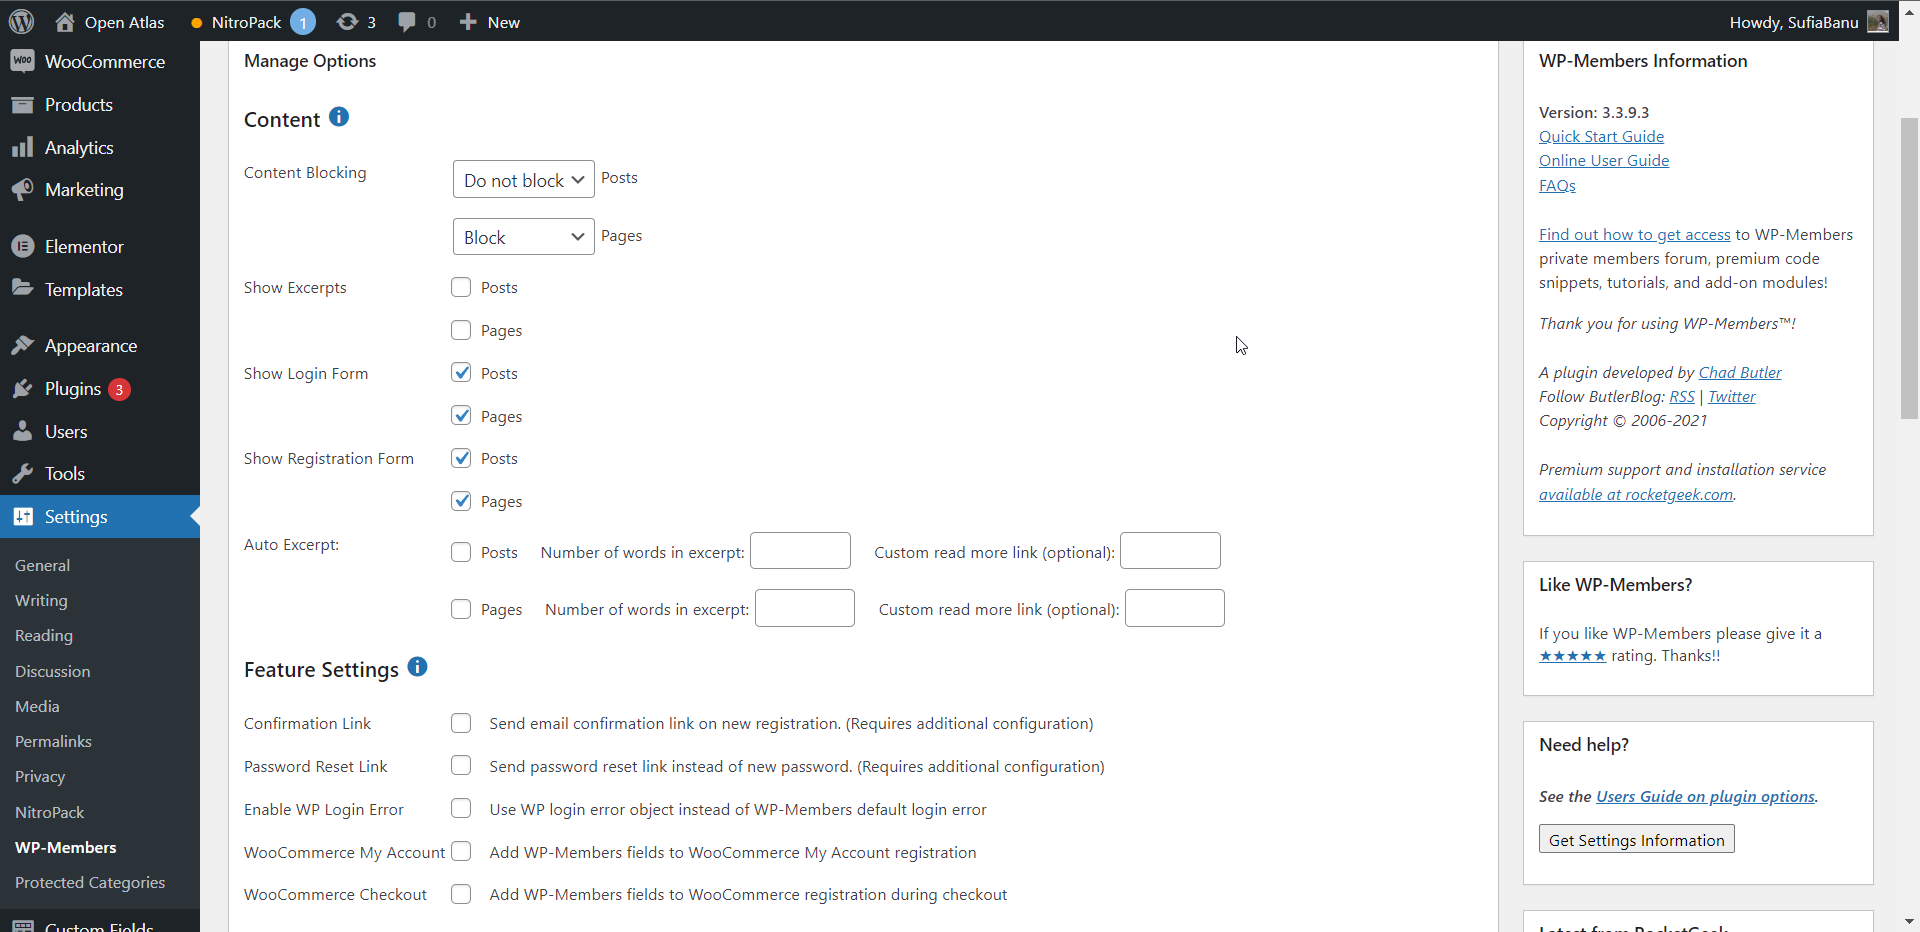Viewport: 1920px width, 932px height.
Task: Click the Plugins plug icon
Action: tap(22, 388)
